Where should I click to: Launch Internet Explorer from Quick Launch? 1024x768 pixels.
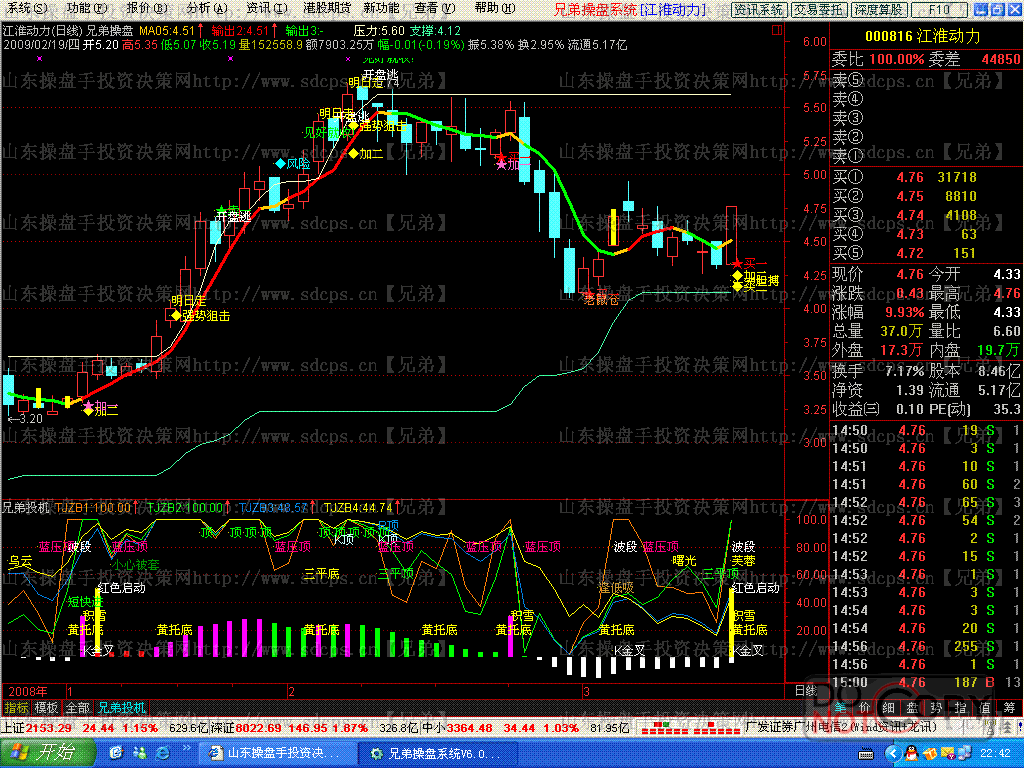163,754
